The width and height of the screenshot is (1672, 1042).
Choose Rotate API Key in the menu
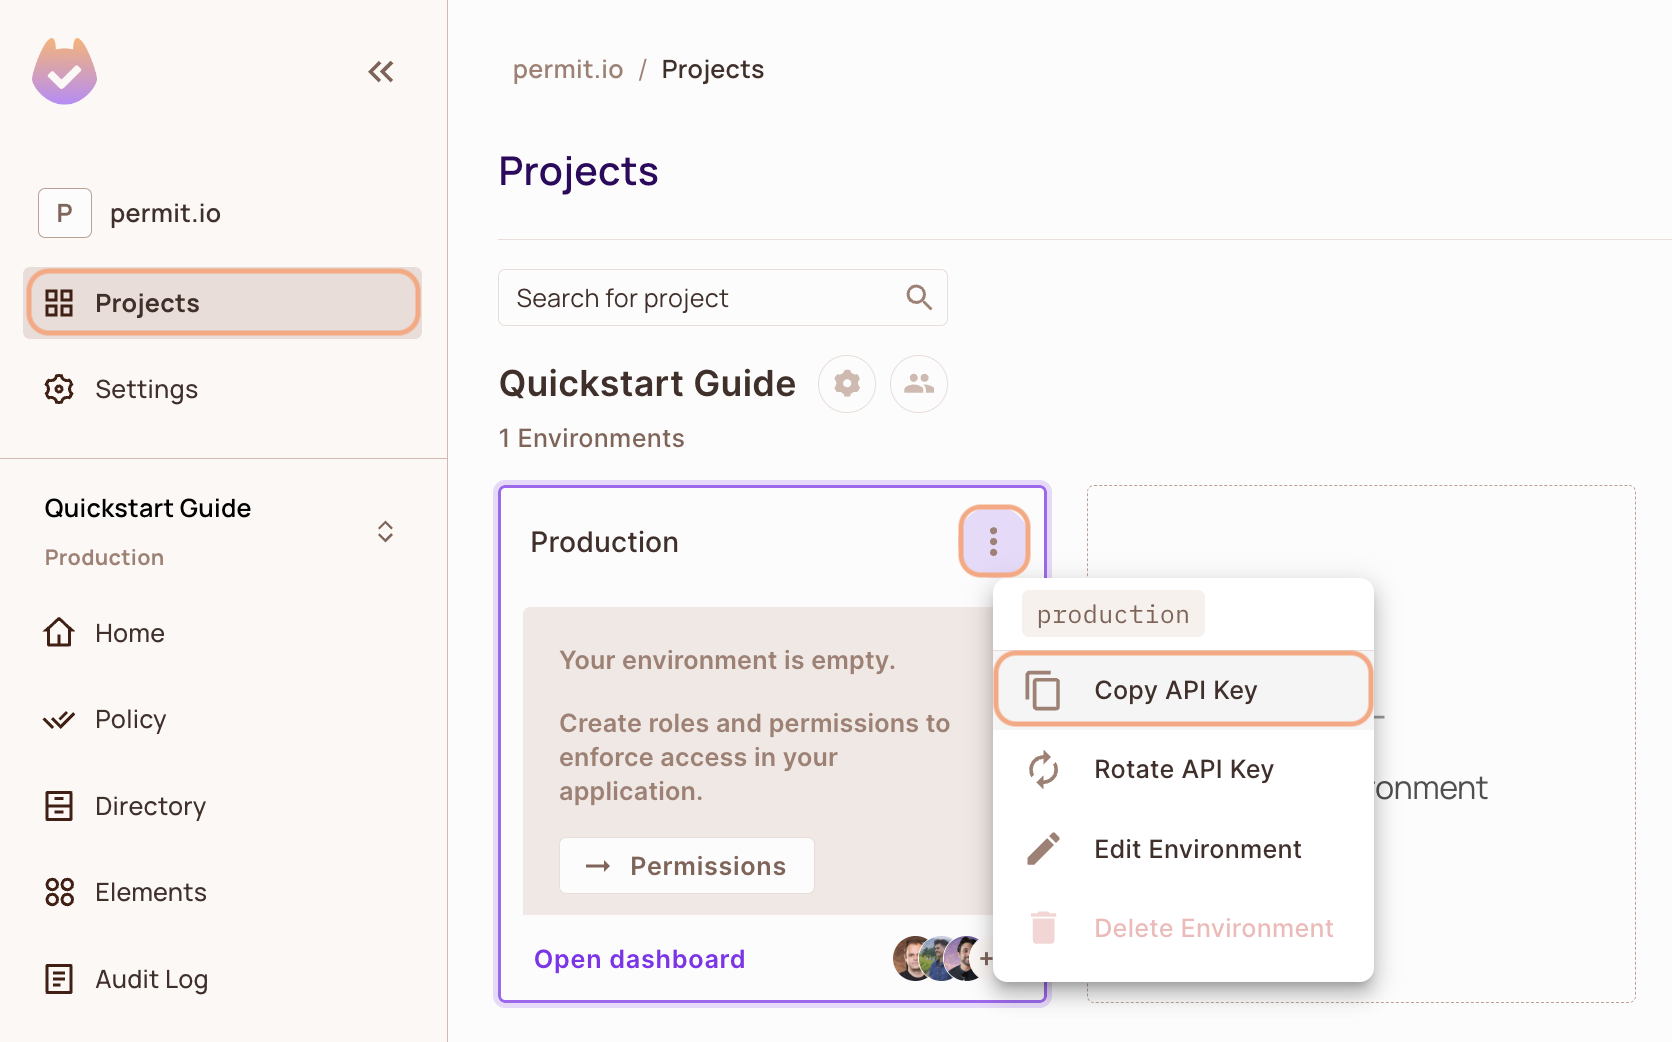(1182, 769)
